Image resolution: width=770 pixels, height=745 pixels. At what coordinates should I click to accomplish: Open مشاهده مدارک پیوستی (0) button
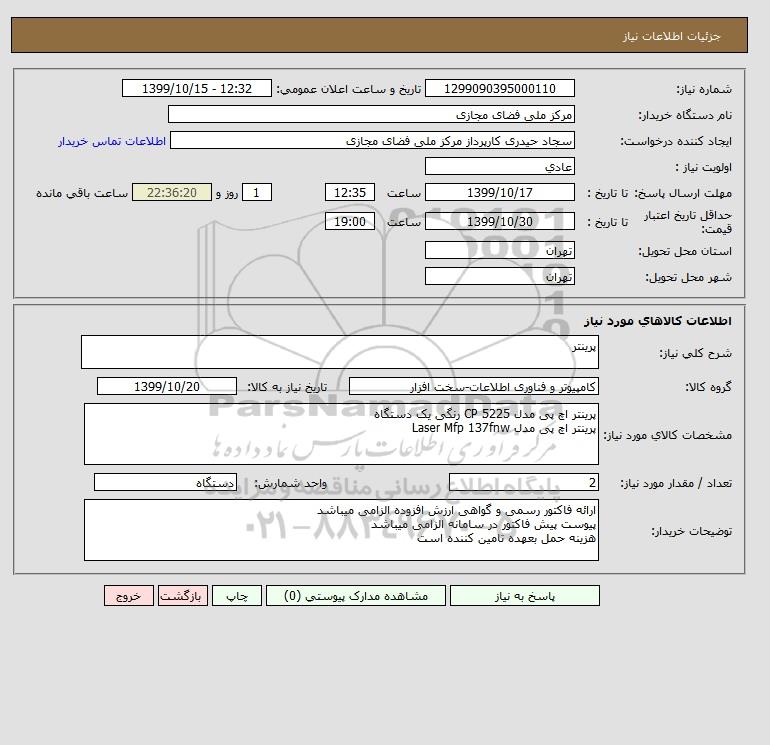click(356, 596)
